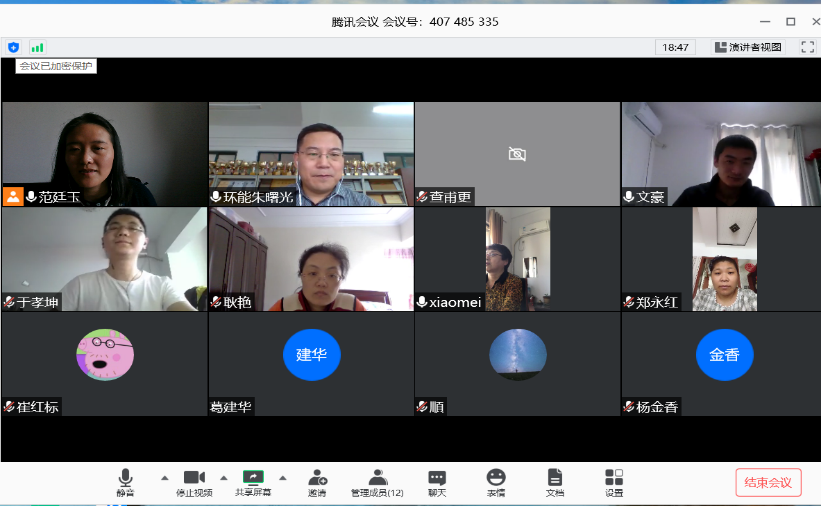The width and height of the screenshot is (821, 506).
Task: Click the 18:47 meeting timer
Action: [676, 47]
